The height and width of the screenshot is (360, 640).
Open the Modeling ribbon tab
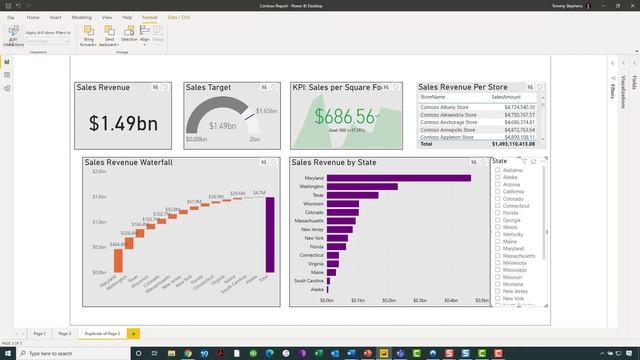[82, 18]
